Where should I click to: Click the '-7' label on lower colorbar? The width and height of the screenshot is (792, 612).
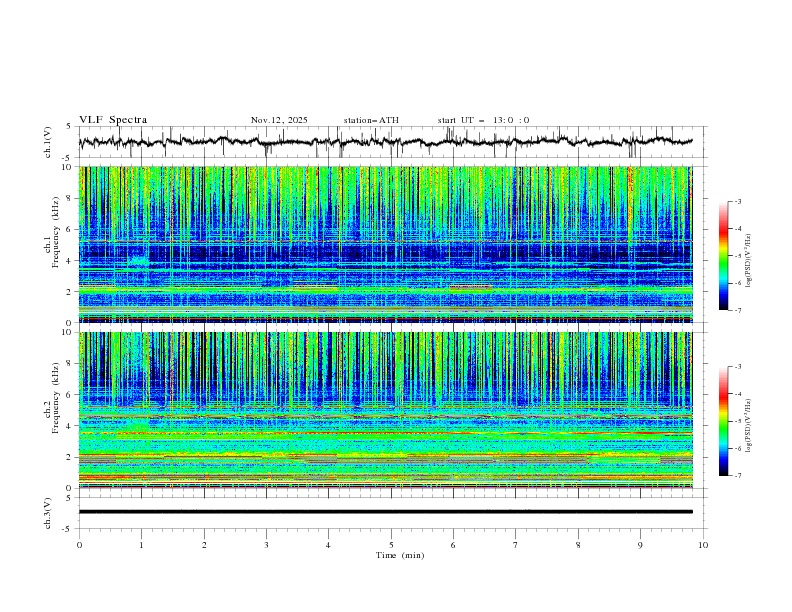[x=737, y=476]
